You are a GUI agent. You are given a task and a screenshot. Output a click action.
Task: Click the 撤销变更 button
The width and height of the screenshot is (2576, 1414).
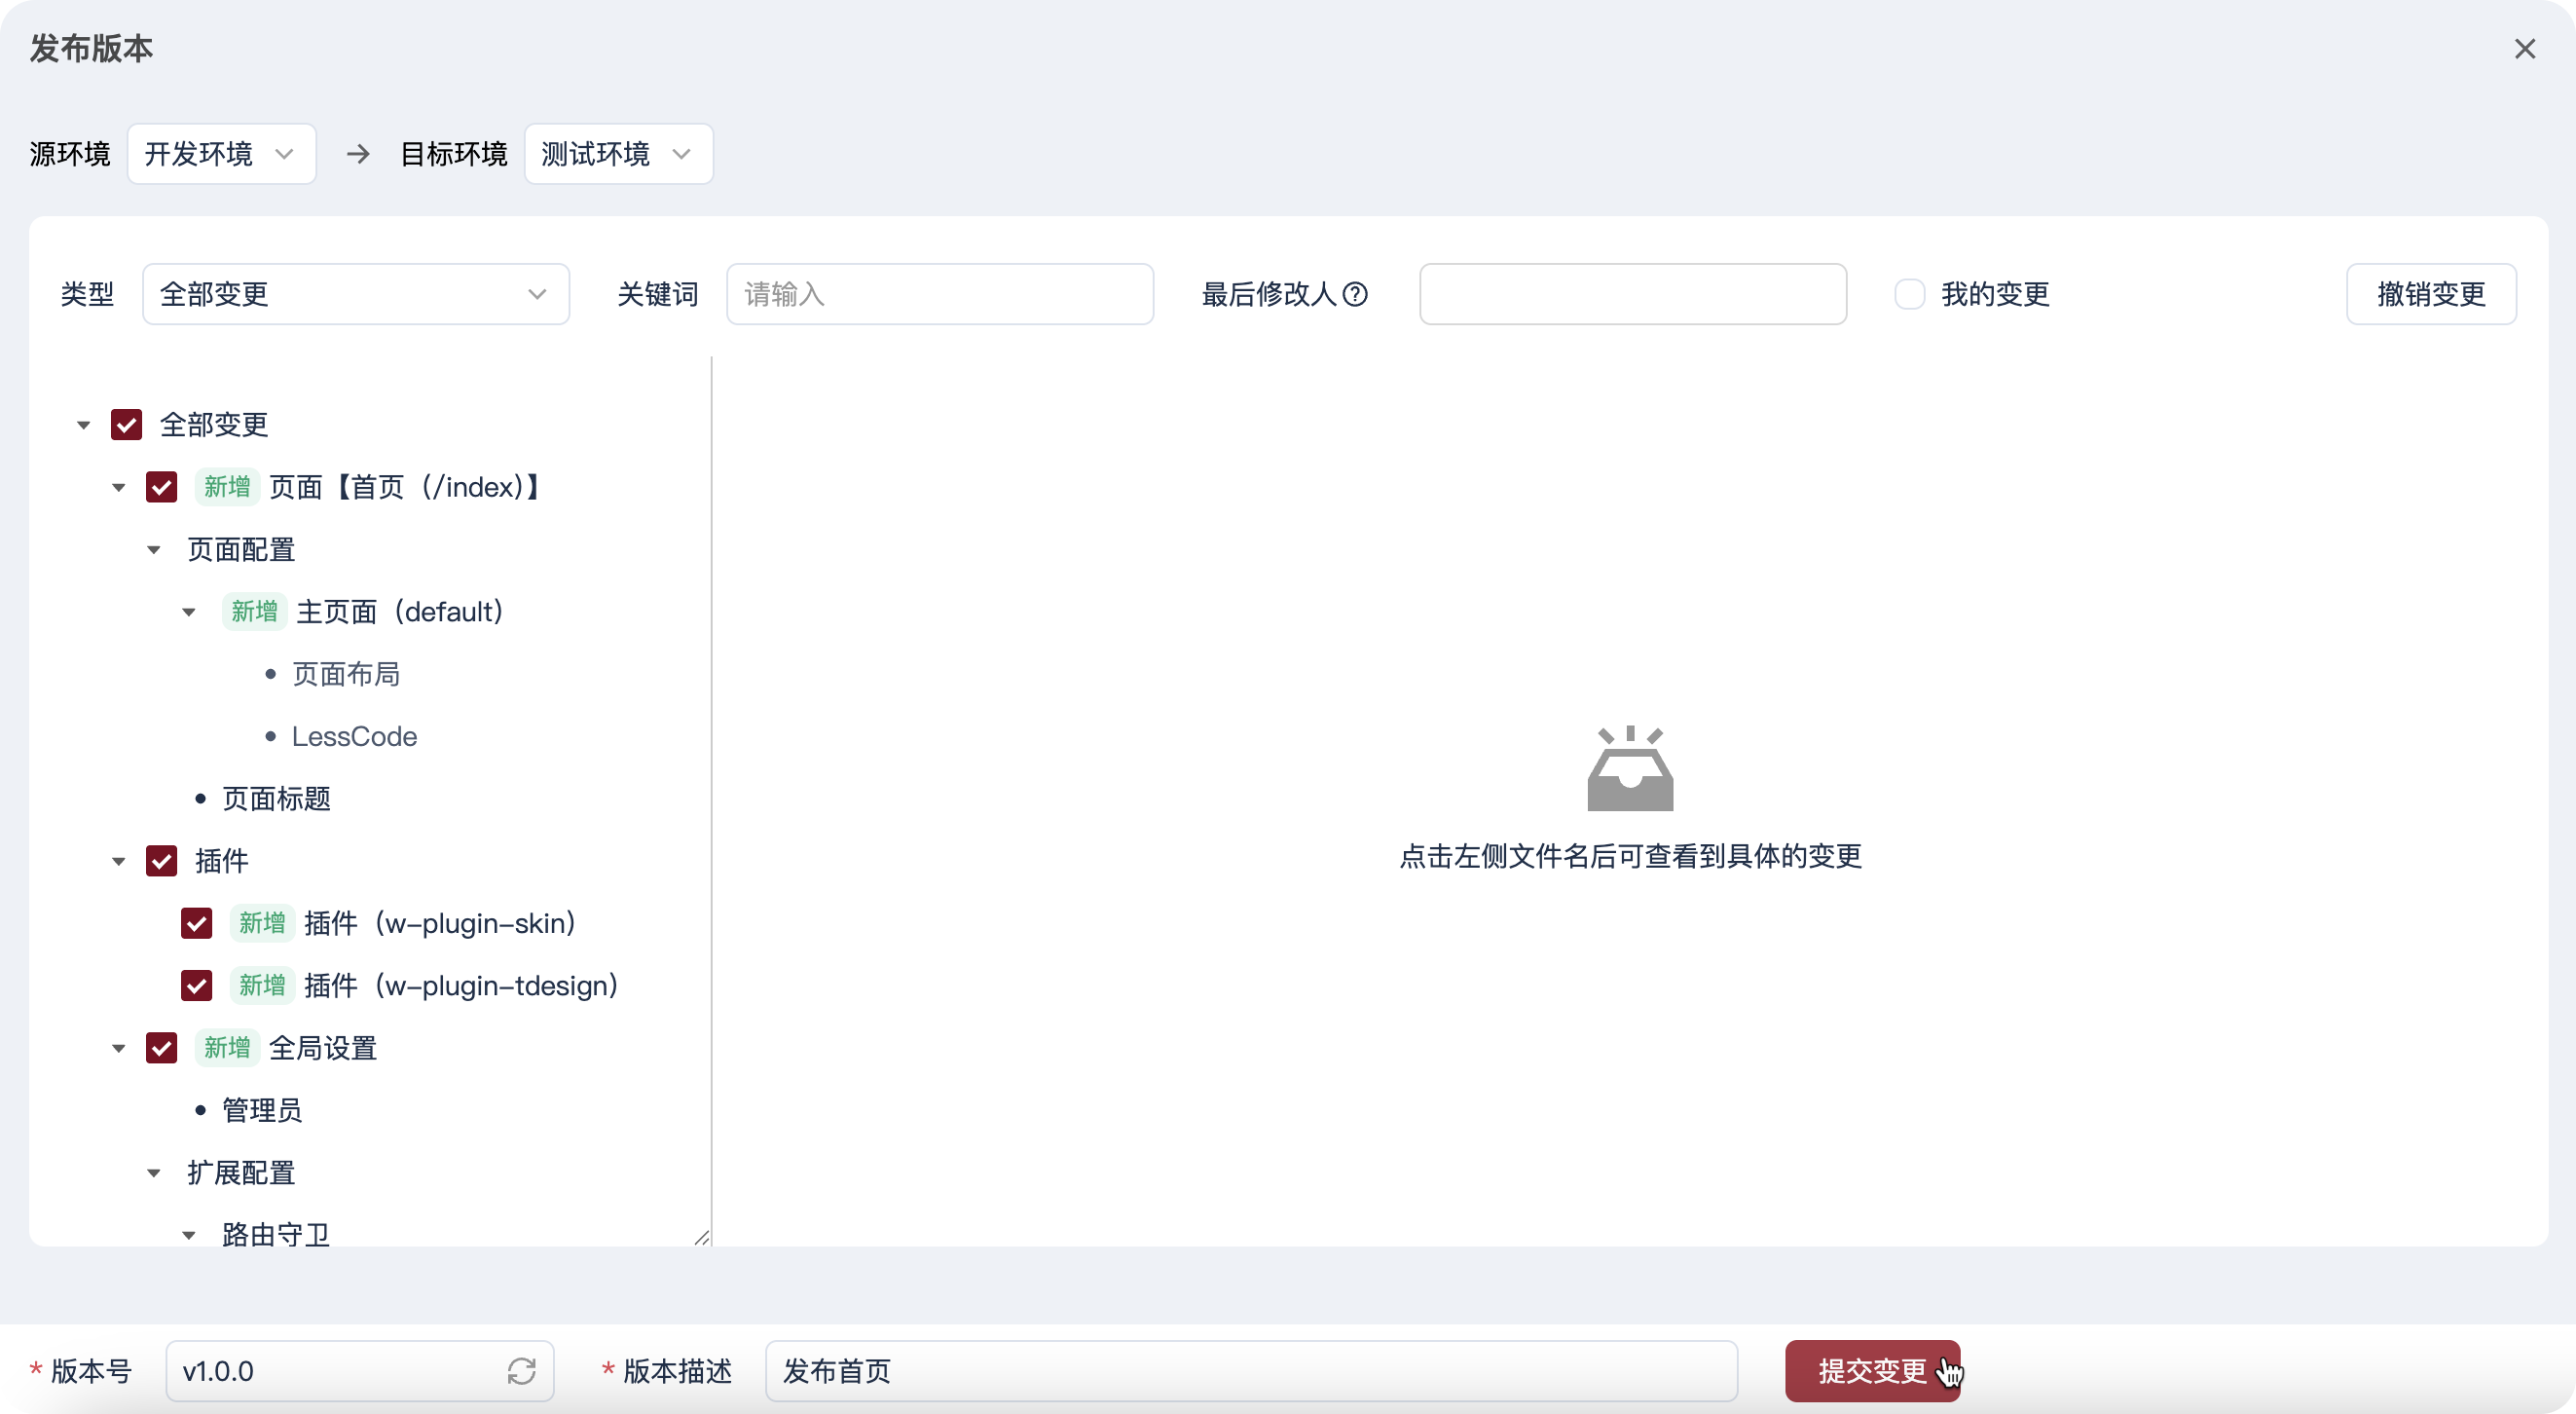pos(2430,294)
